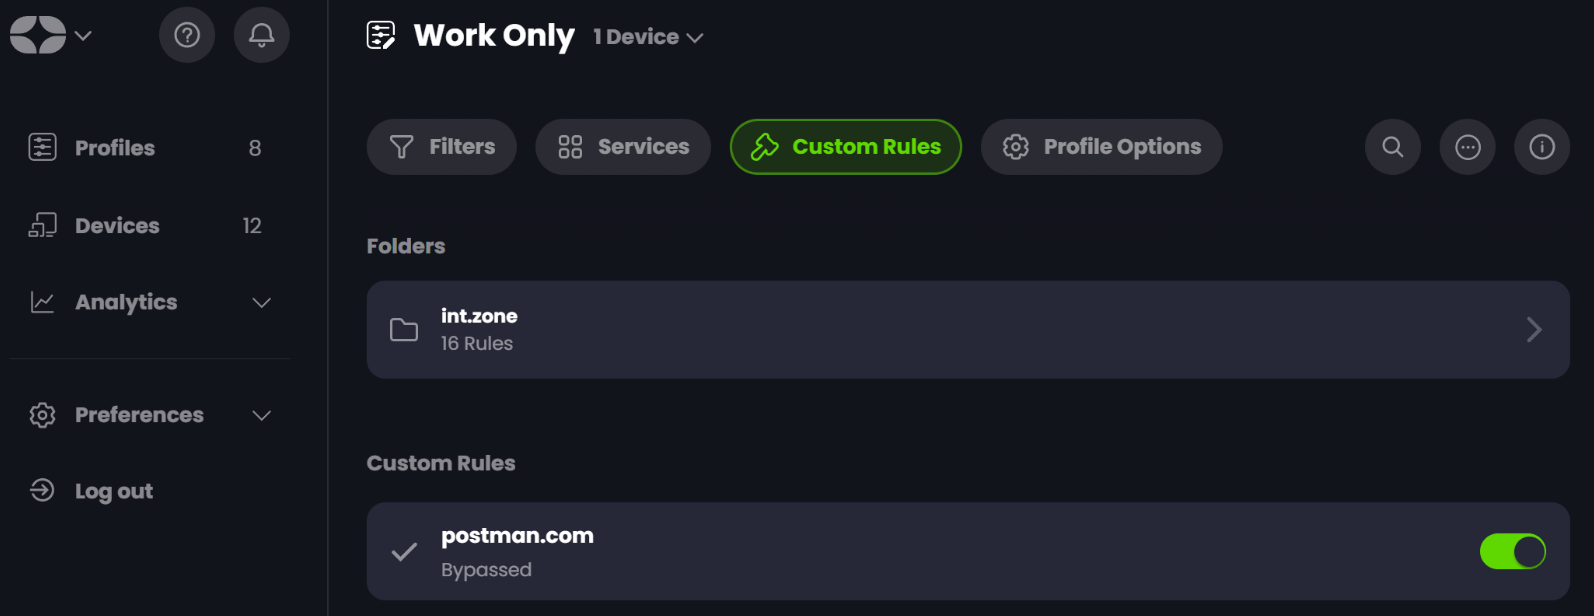Expand the Preferences chevron
The width and height of the screenshot is (1594, 616).
262,415
